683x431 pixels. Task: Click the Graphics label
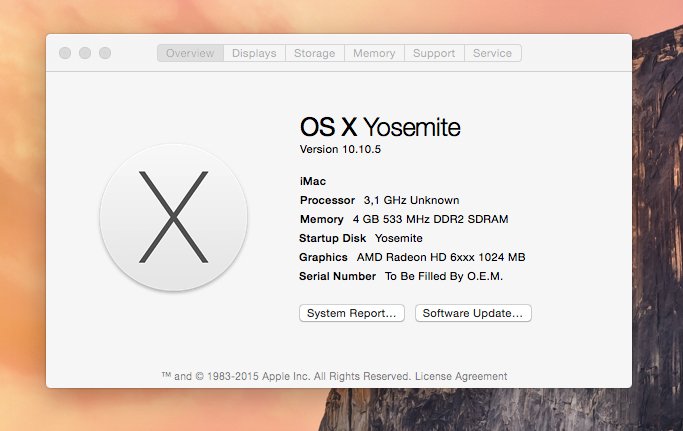(323, 257)
